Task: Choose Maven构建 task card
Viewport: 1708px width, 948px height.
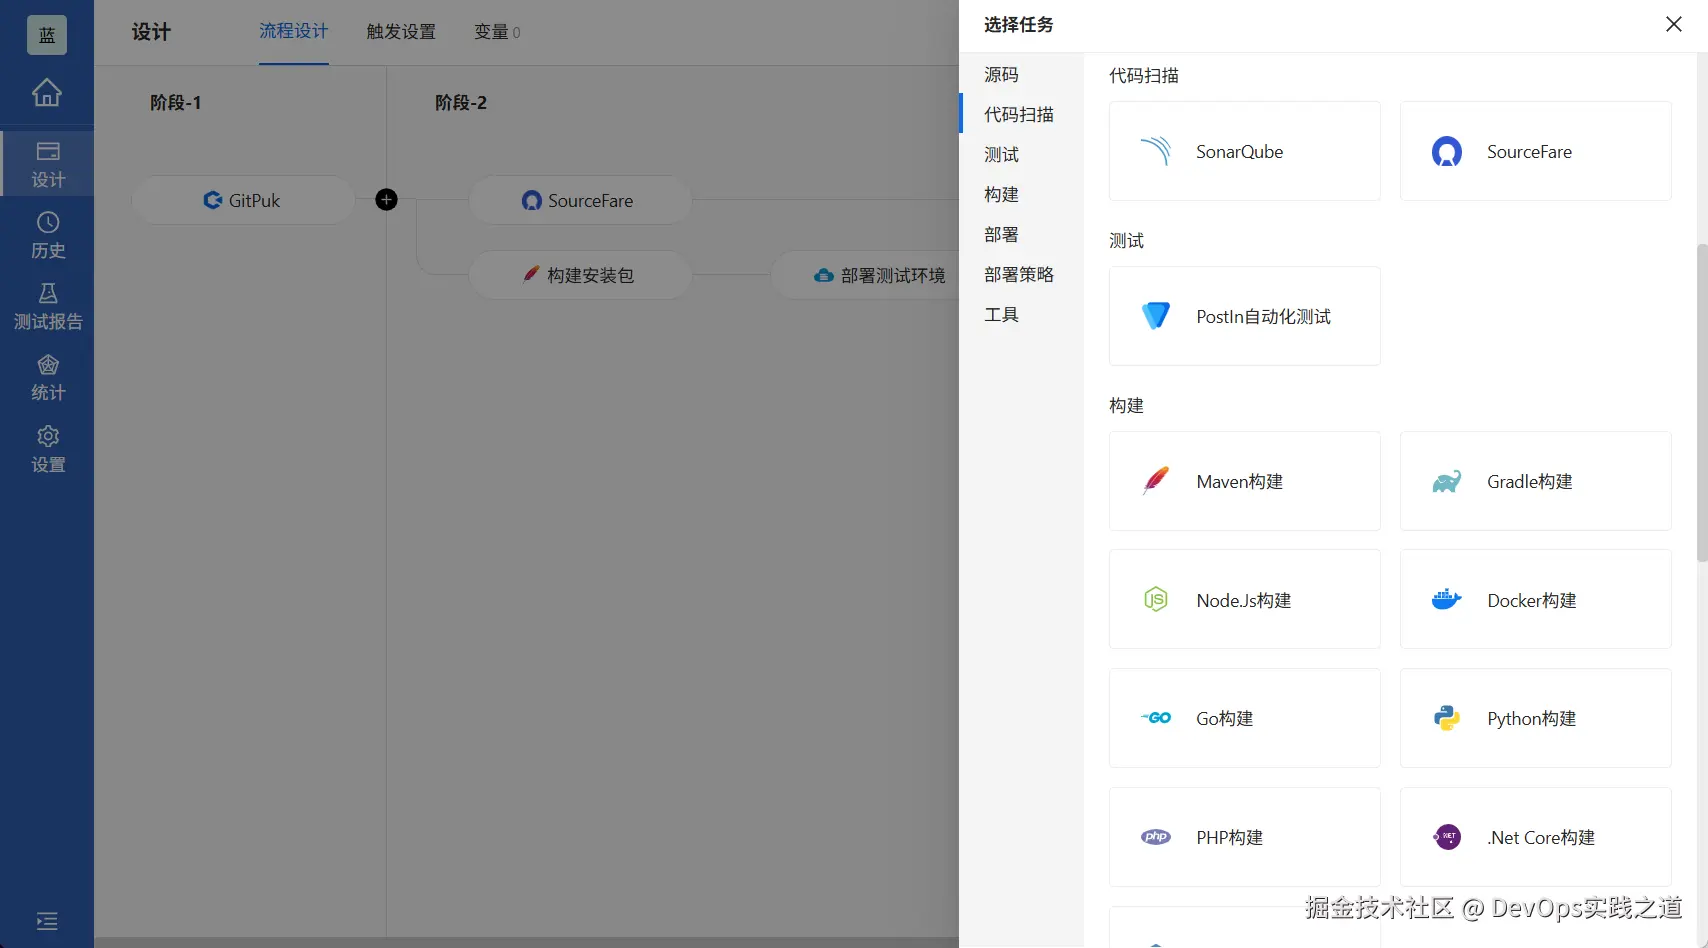Action: 1245,481
